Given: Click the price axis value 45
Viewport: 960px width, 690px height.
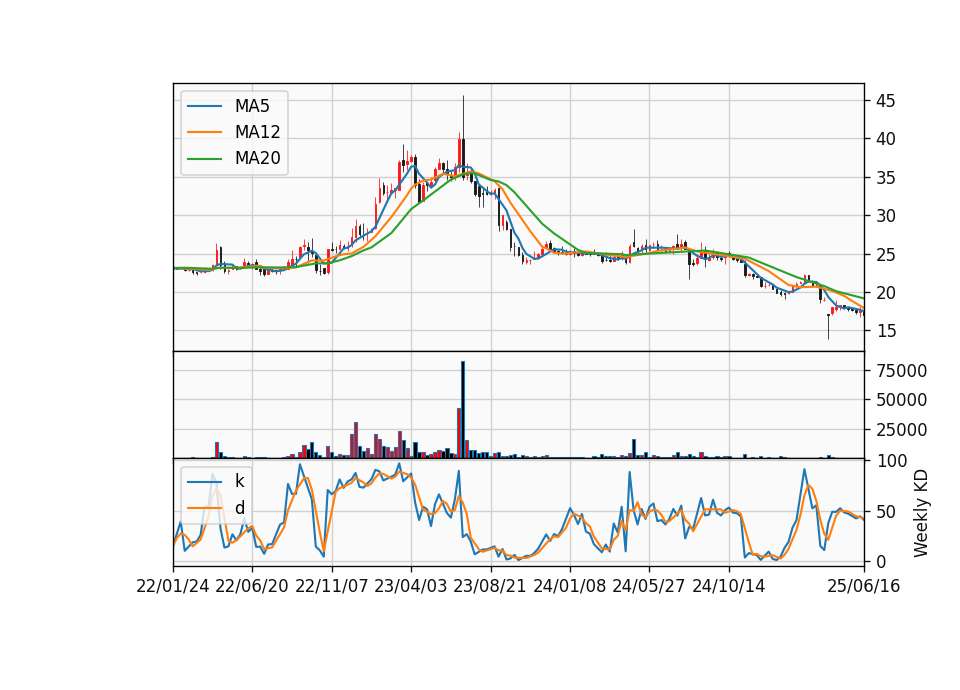Looking at the screenshot, I should [885, 101].
